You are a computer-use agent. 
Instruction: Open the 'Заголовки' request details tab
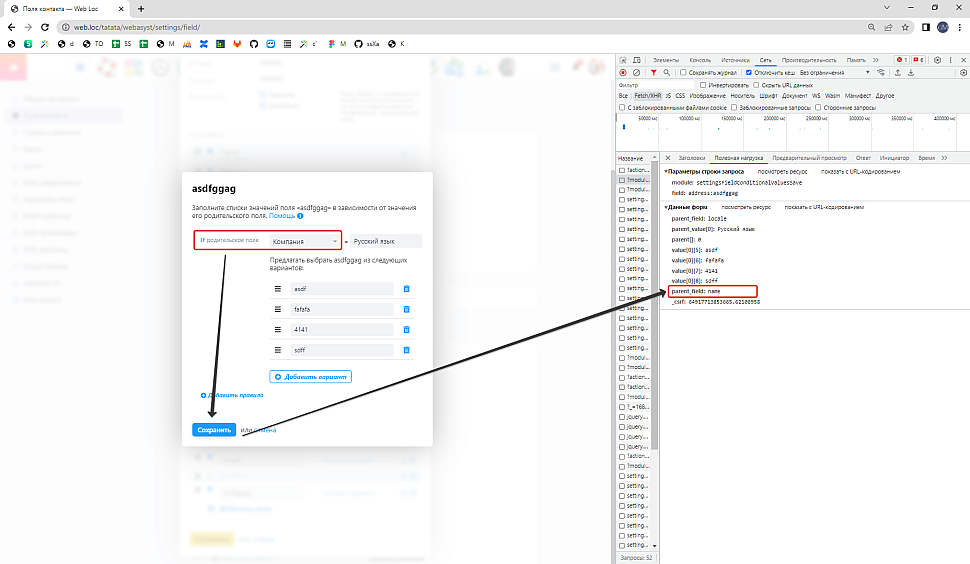(x=691, y=158)
